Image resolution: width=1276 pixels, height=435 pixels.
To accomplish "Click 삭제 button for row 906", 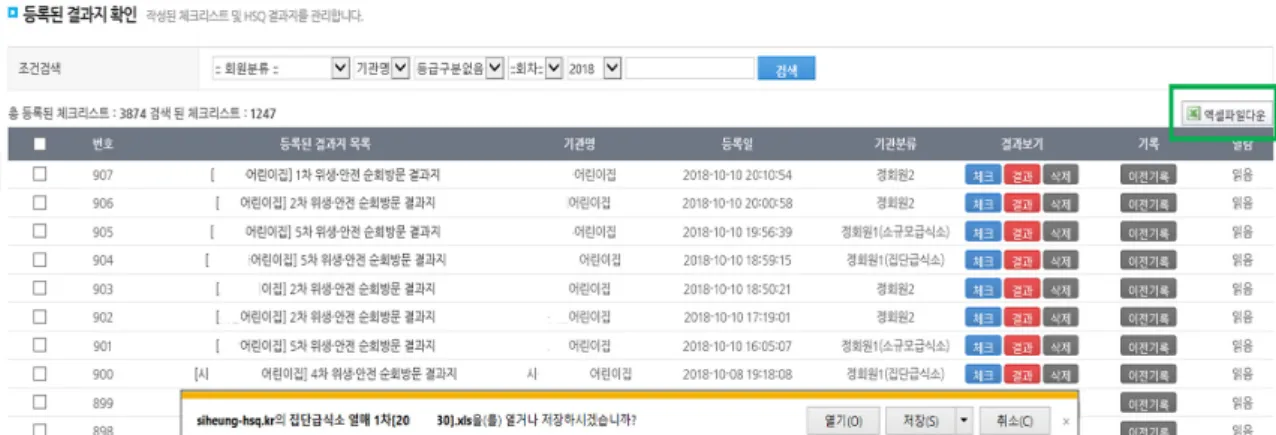I will coord(1059,203).
